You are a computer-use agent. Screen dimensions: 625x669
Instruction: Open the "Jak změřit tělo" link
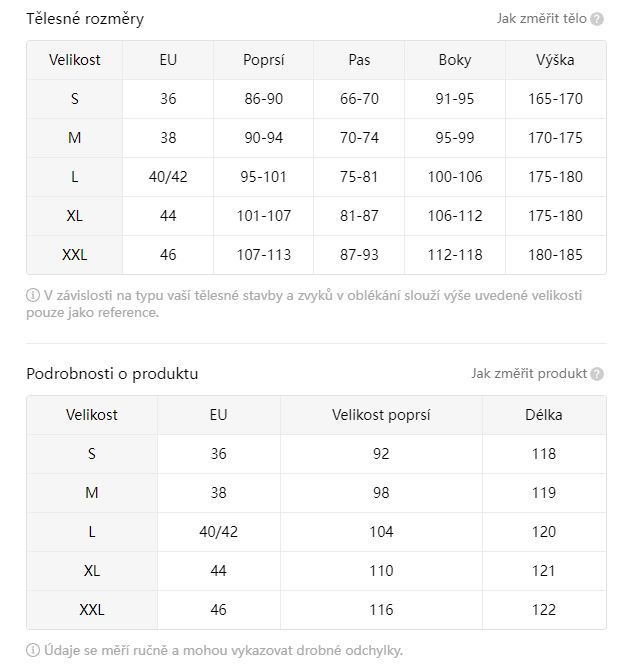[541, 19]
